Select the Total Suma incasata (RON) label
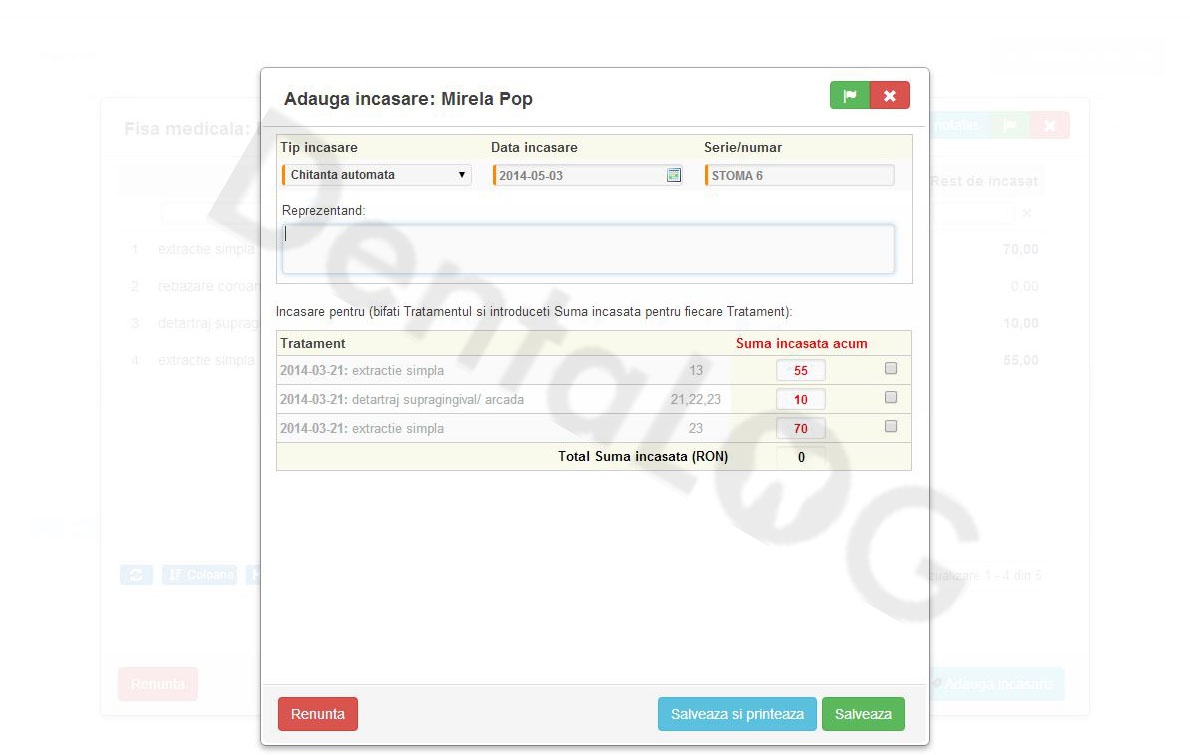Screen dimensions: 1190x755 tap(643, 456)
